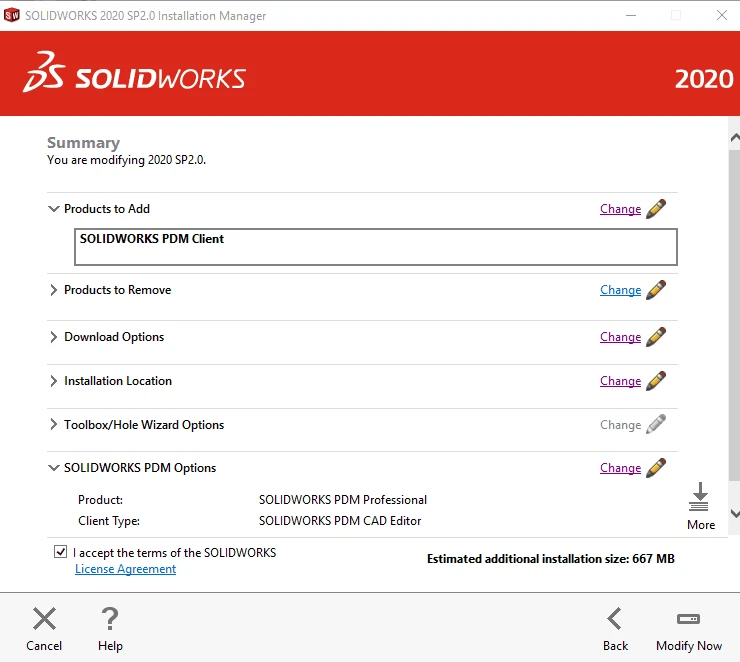Click the Change link for Download Options
The height and width of the screenshot is (662, 740).
(x=620, y=337)
